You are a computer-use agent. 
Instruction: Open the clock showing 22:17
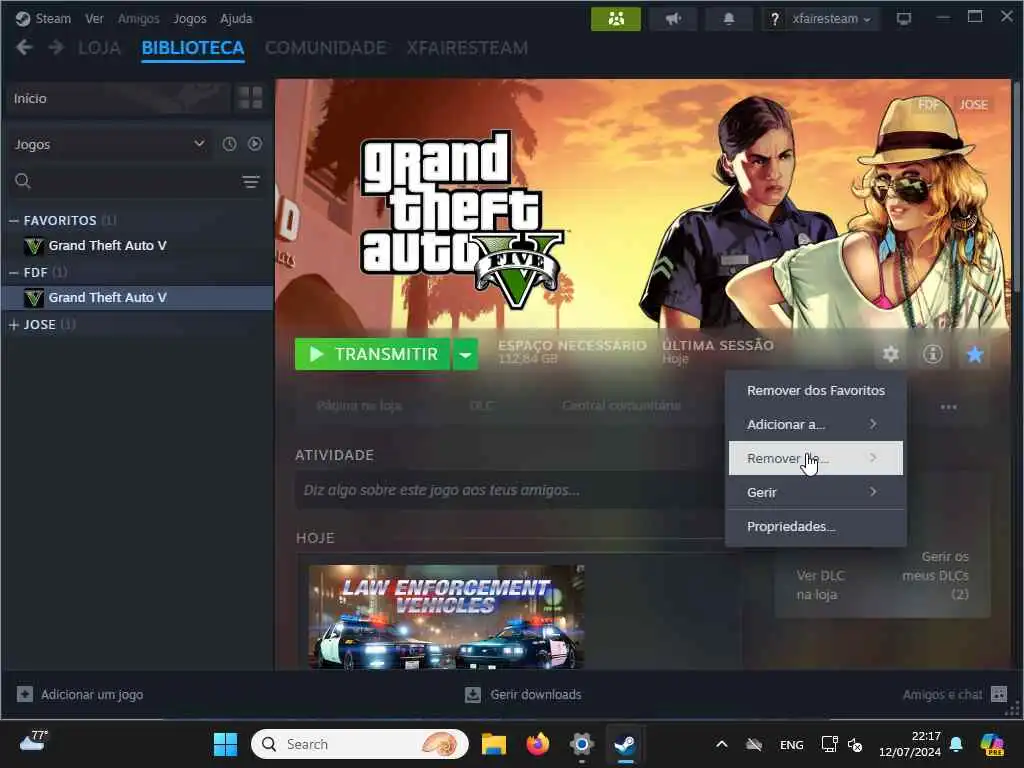(910, 744)
